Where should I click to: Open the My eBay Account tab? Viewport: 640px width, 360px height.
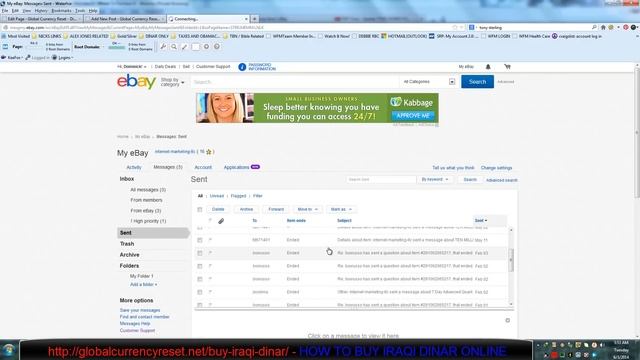click(203, 167)
